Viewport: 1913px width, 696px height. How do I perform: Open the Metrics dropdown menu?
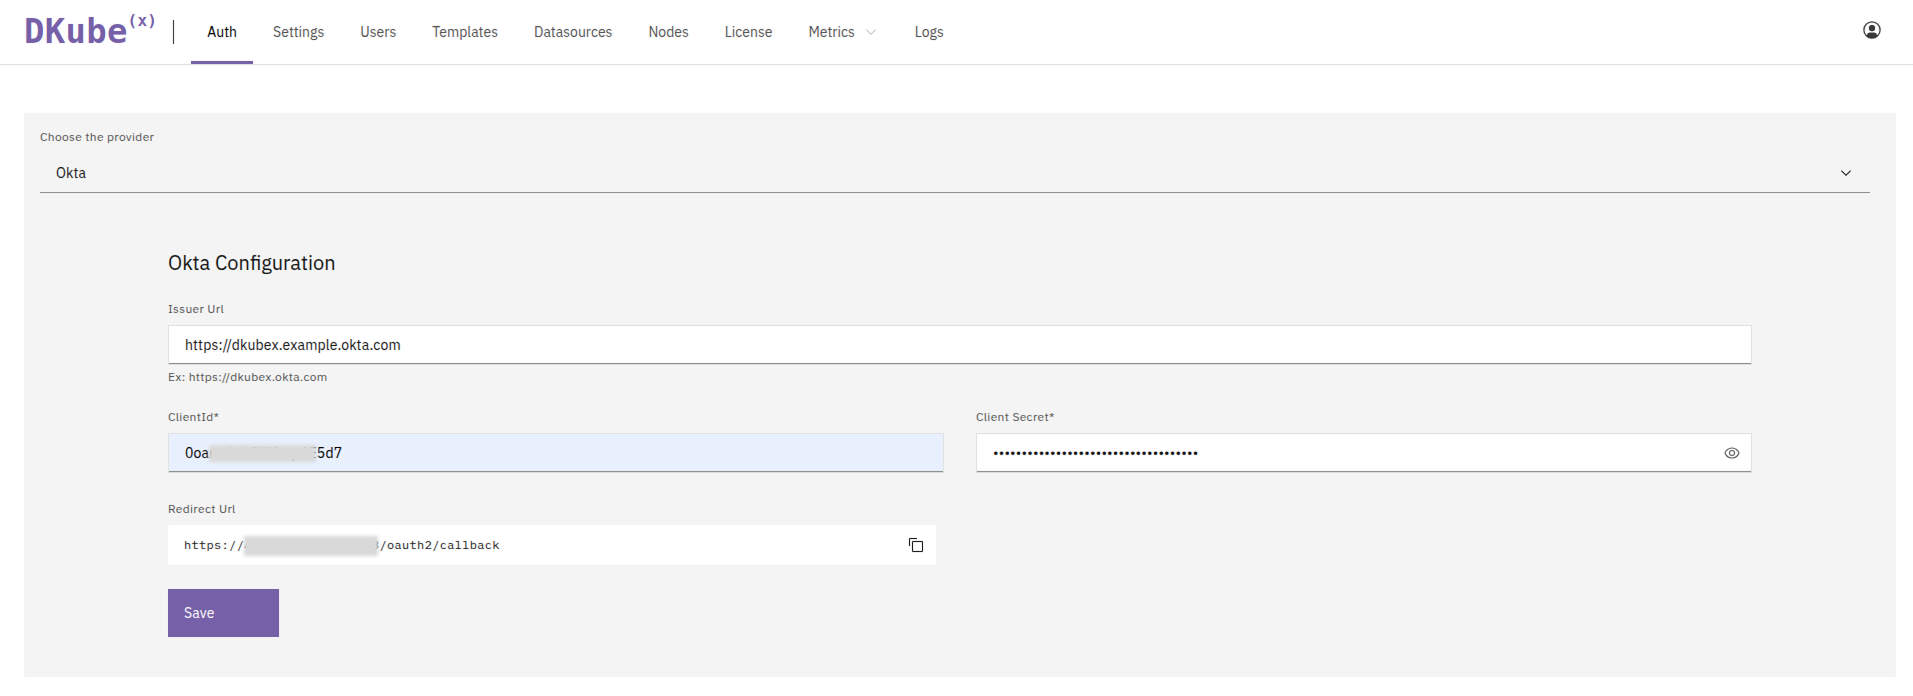pos(841,32)
